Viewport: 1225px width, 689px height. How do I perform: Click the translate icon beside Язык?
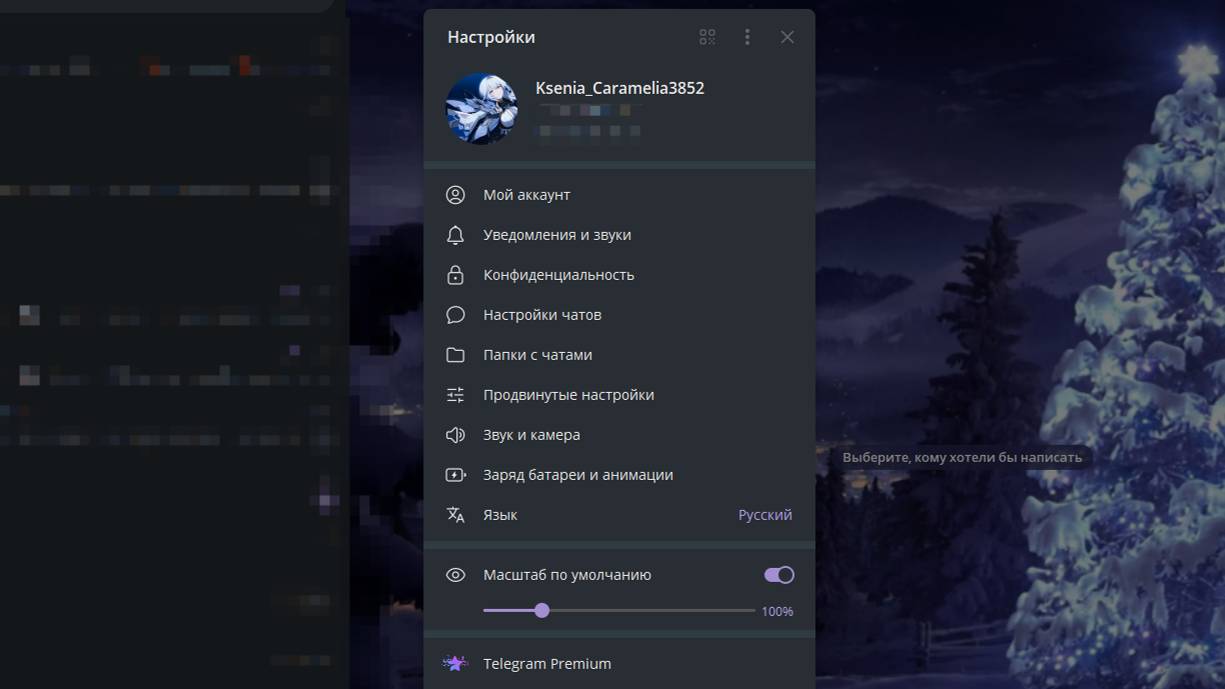[x=455, y=515]
